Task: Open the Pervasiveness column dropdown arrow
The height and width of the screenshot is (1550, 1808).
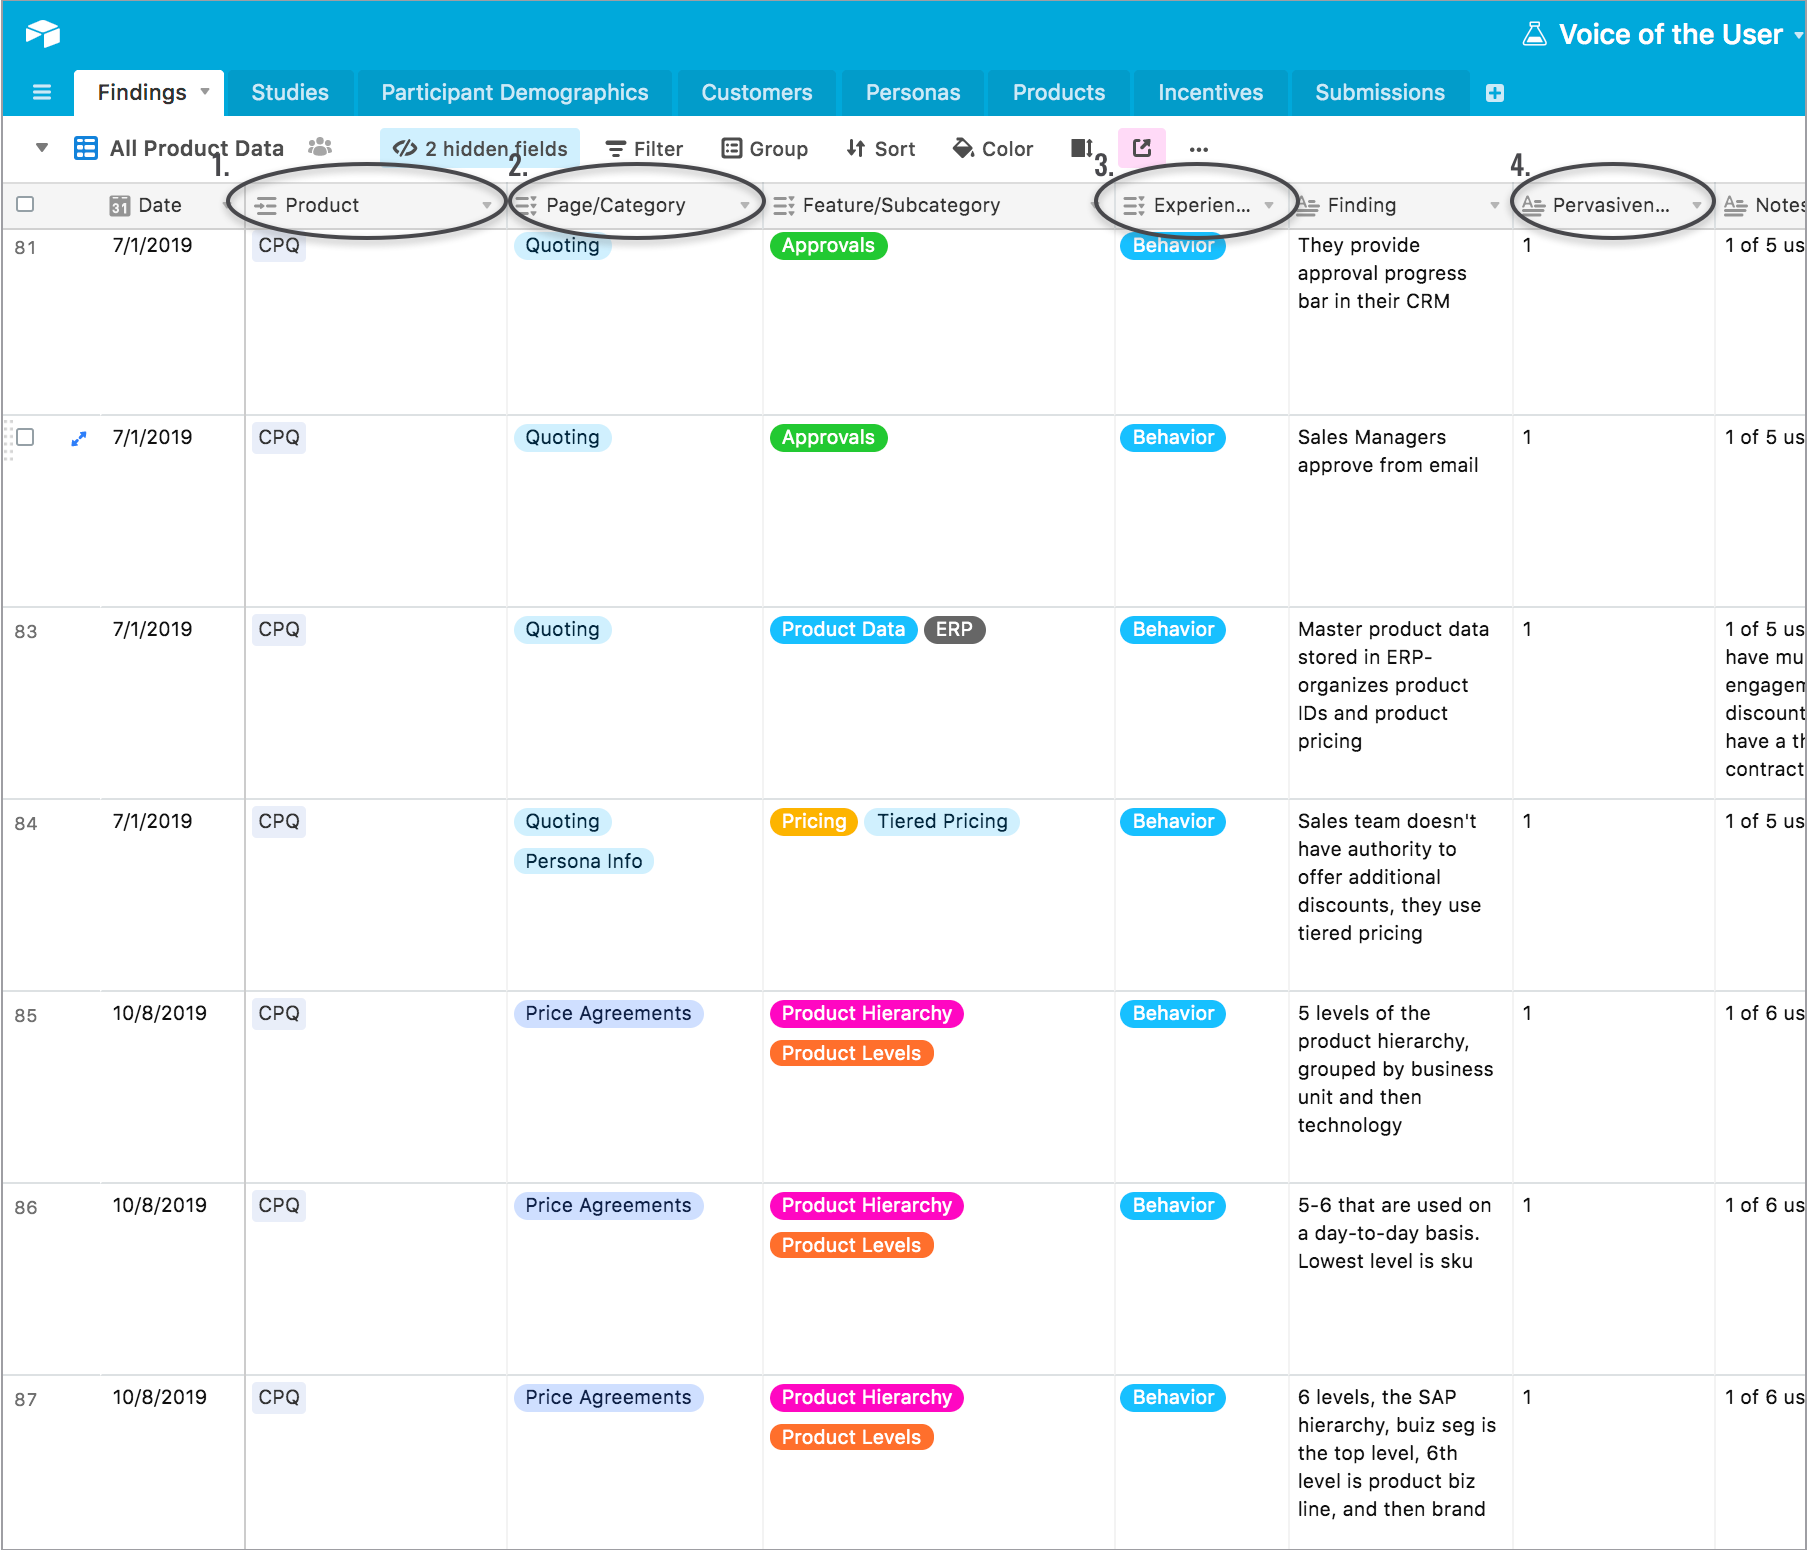Action: coord(1697,206)
